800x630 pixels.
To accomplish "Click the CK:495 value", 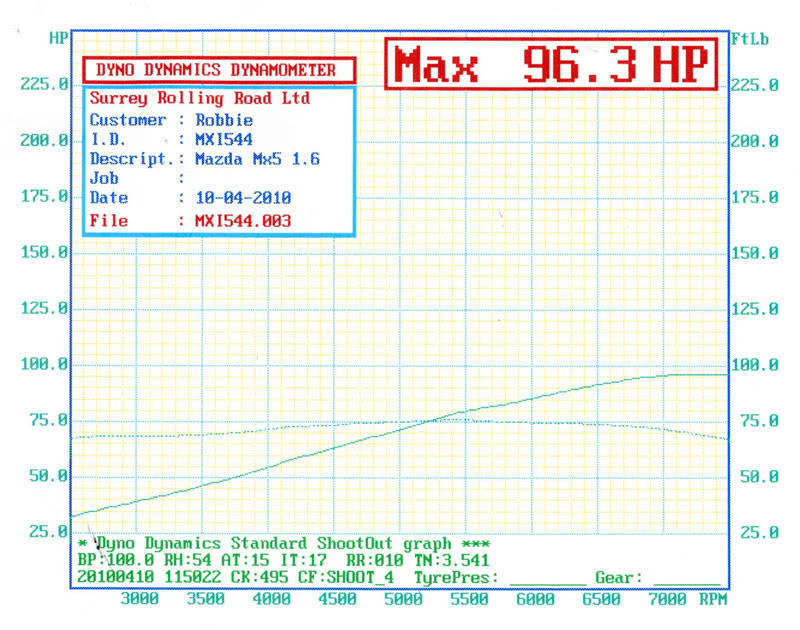I will tap(260, 577).
